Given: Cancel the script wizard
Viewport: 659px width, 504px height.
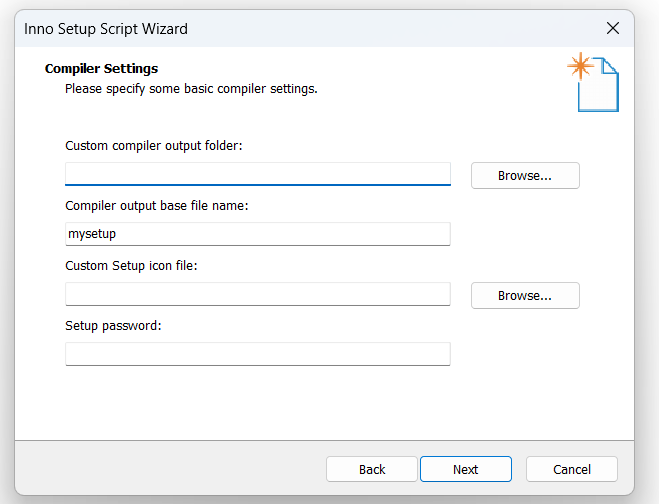Looking at the screenshot, I should (x=572, y=469).
